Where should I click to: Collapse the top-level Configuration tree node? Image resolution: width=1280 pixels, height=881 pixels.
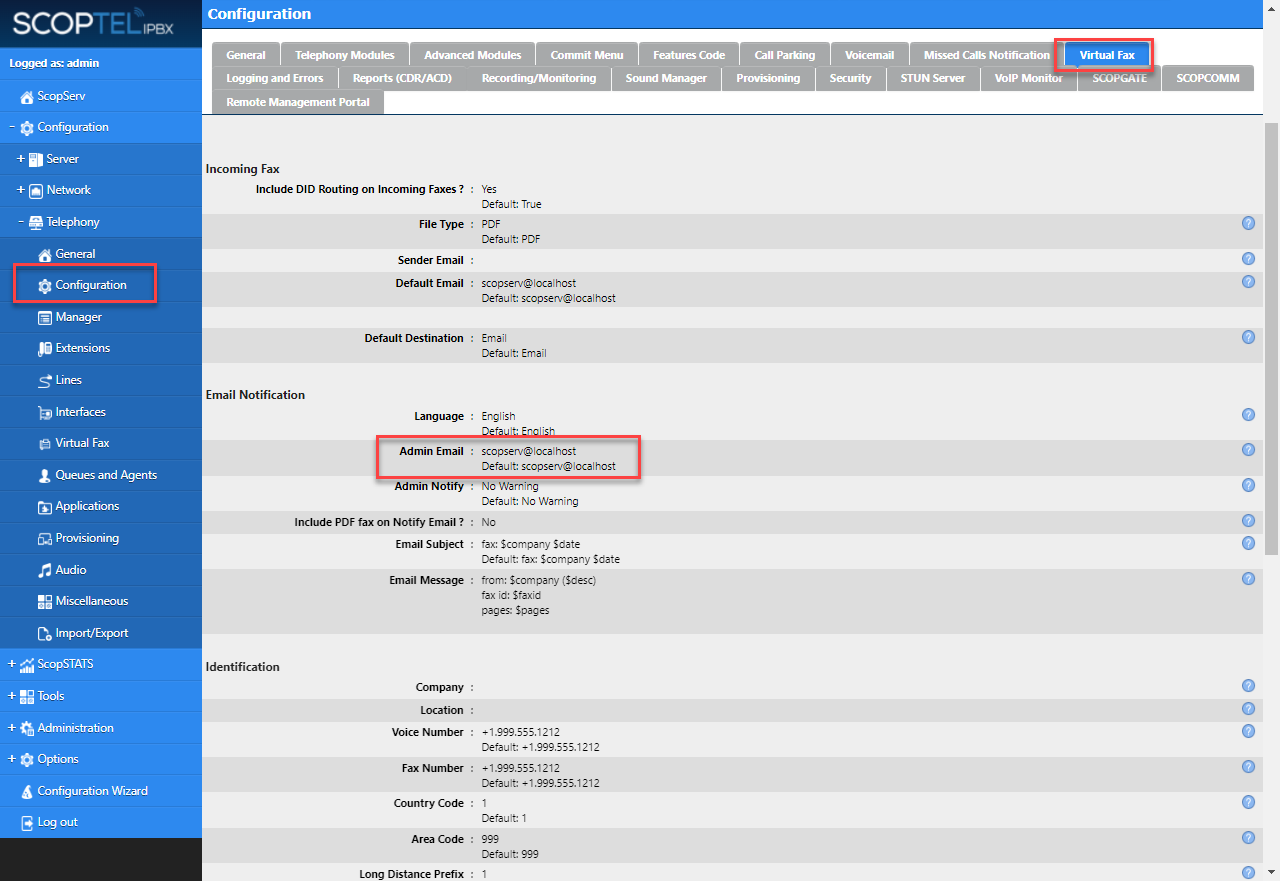coord(12,127)
